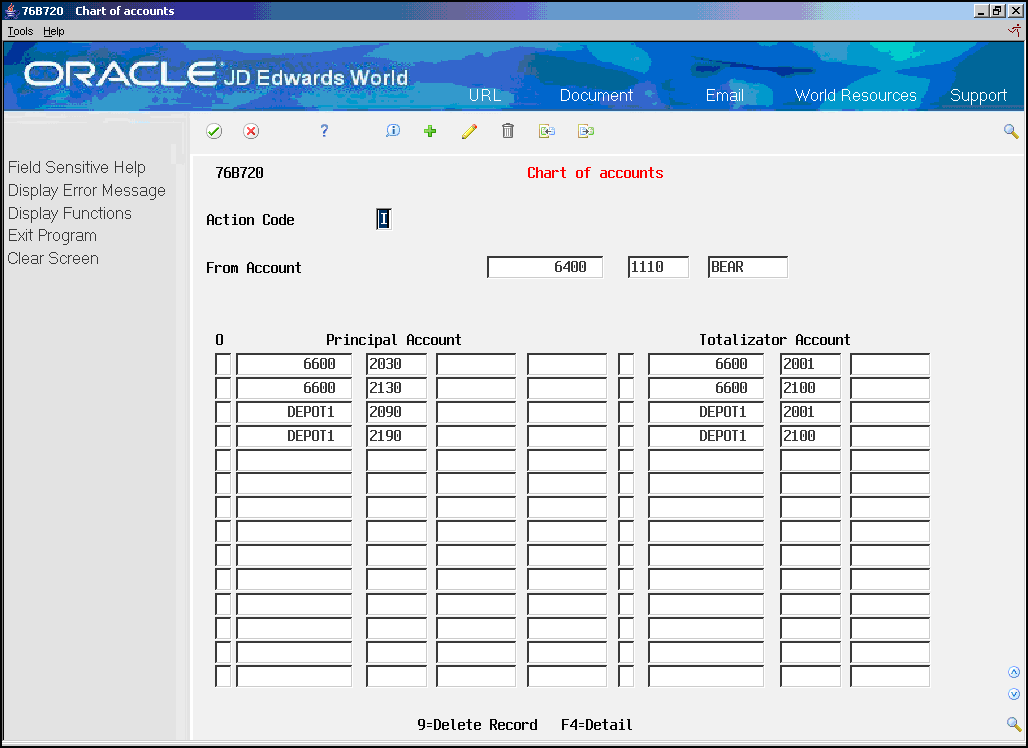Click Totalizator DEPOT1 field in 2190 row
The image size is (1028, 748).
706,436
